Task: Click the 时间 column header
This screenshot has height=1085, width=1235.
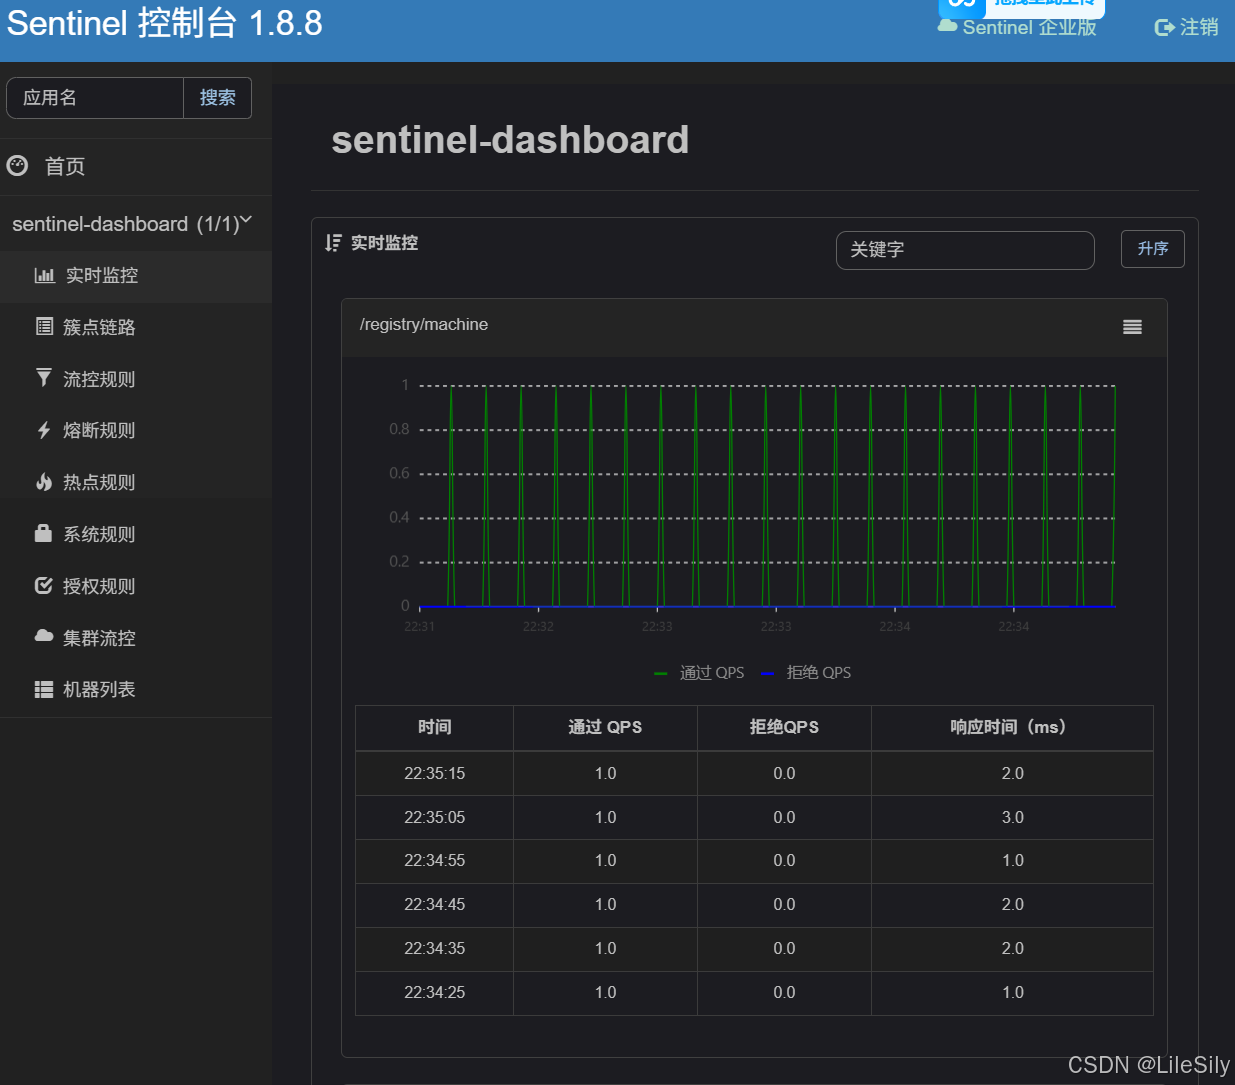Action: pyautogui.click(x=434, y=727)
